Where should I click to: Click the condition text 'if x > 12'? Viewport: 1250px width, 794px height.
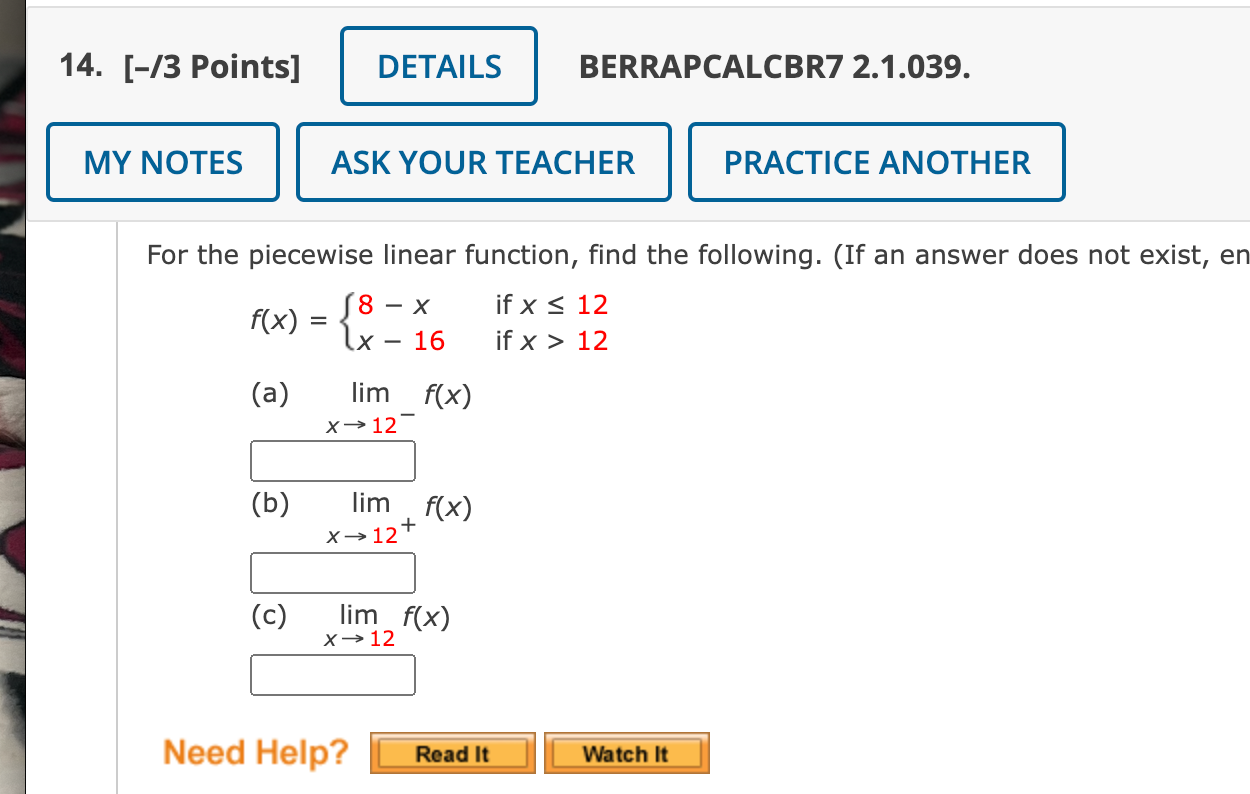pyautogui.click(x=549, y=341)
